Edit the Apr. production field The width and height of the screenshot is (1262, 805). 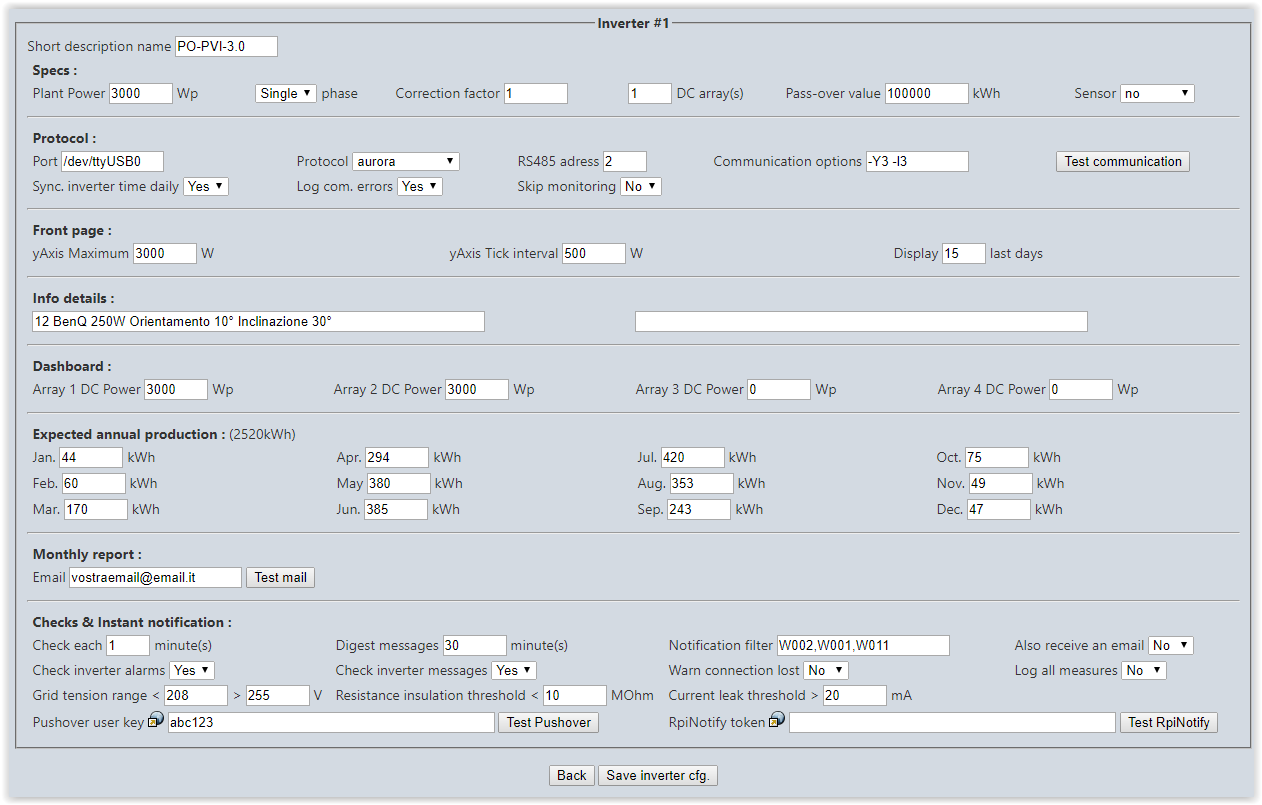(397, 457)
